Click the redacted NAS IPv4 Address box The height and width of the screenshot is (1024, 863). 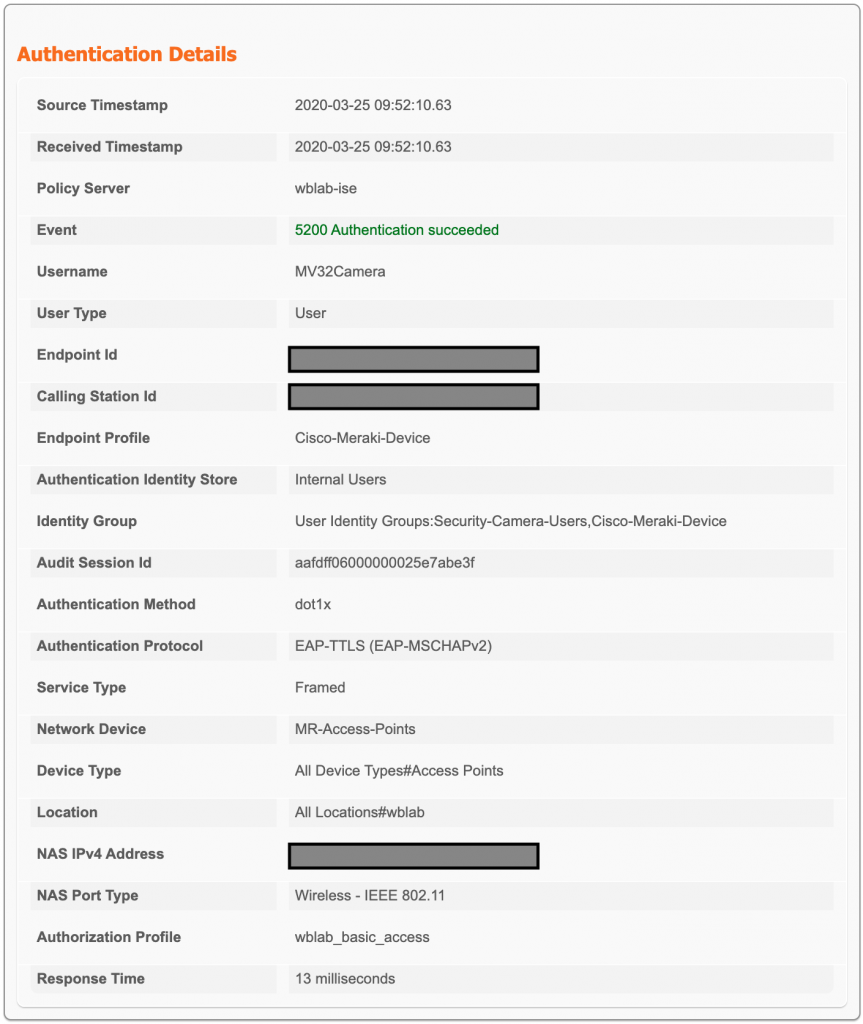click(414, 856)
